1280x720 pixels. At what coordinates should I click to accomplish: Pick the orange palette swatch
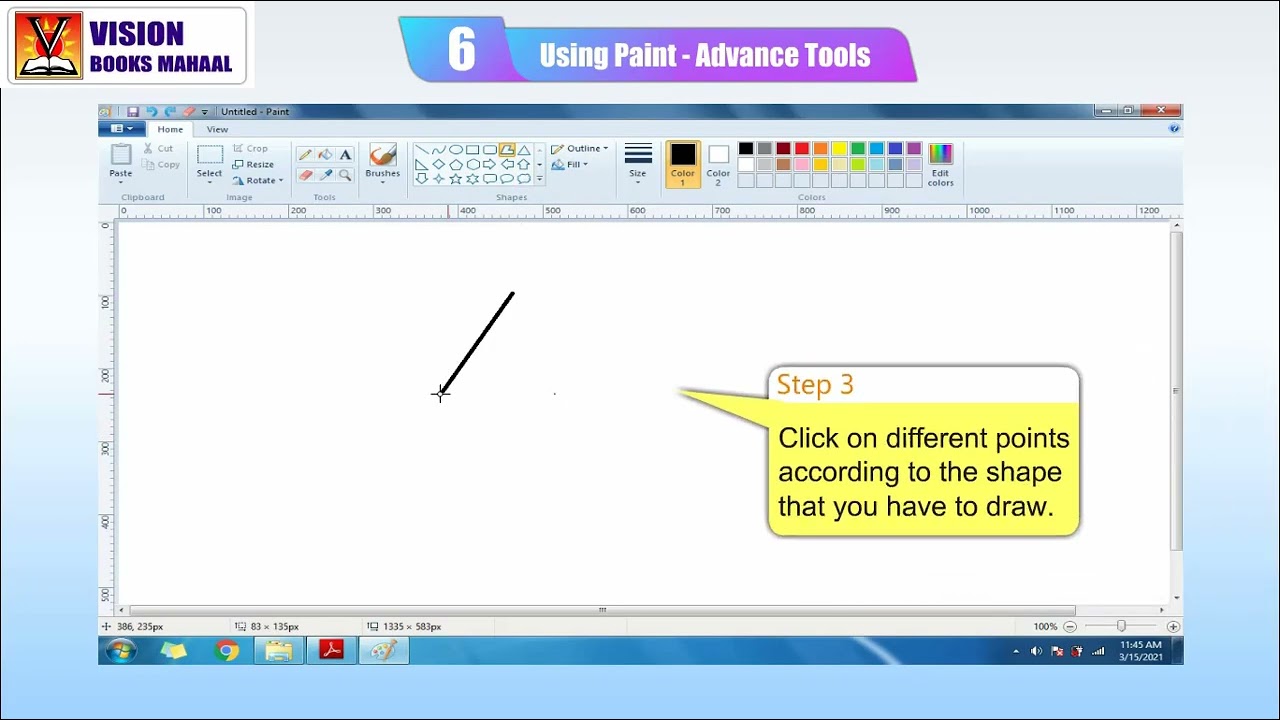[820, 149]
